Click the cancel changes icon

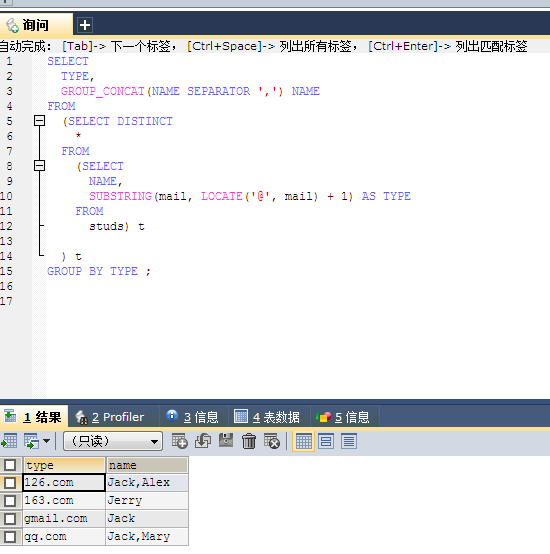pyautogui.click(x=272, y=441)
